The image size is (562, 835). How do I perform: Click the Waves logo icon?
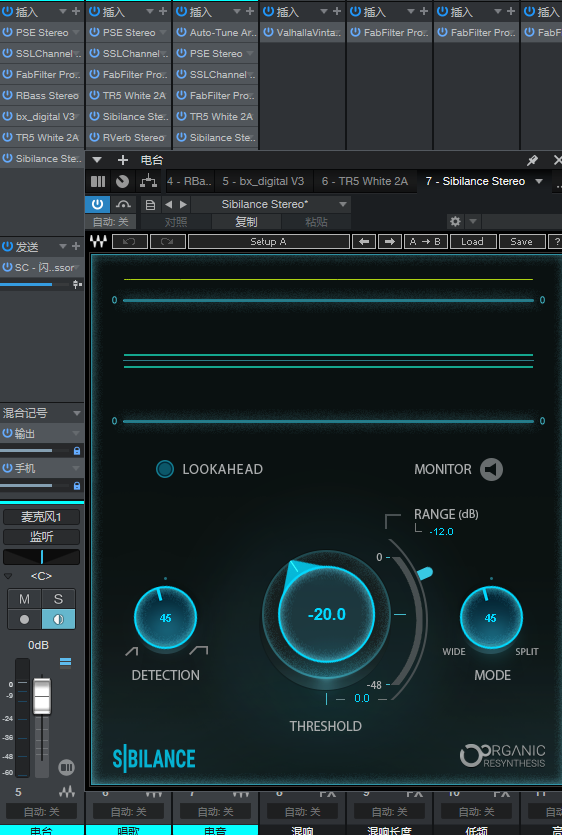[x=97, y=242]
